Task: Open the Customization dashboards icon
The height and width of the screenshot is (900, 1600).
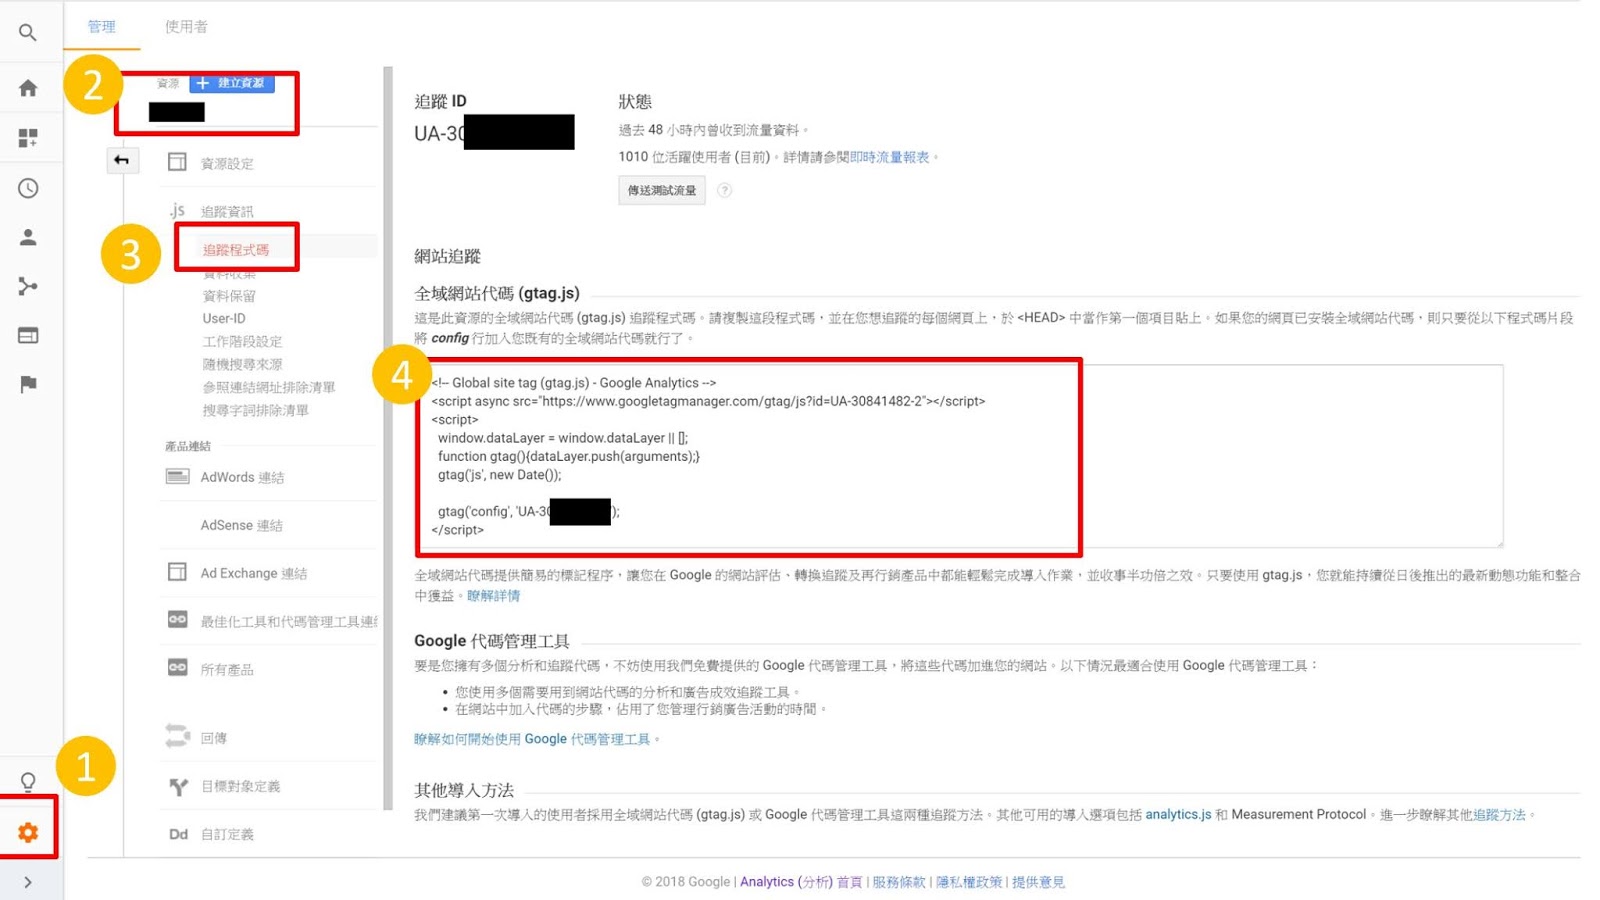Action: [x=28, y=138]
